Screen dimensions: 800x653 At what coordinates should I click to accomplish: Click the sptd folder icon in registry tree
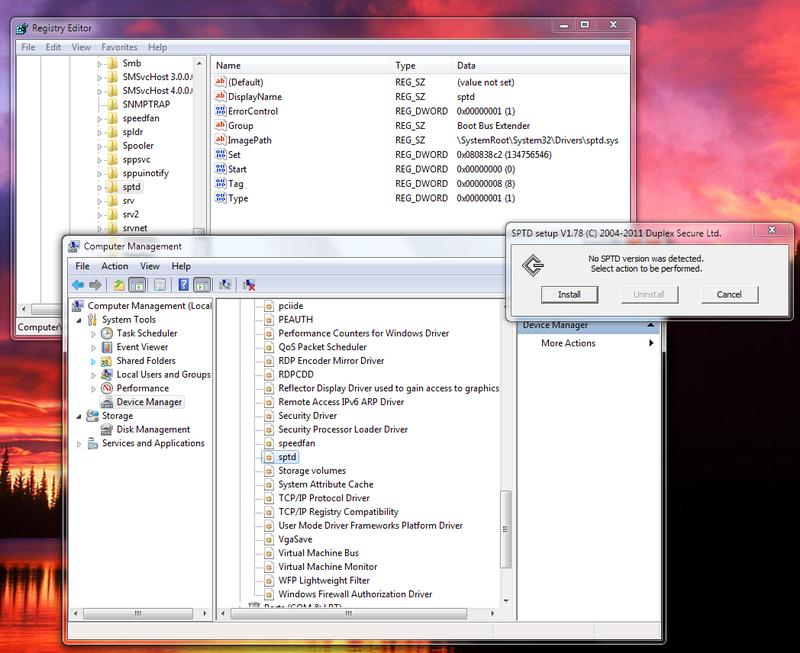[111, 186]
